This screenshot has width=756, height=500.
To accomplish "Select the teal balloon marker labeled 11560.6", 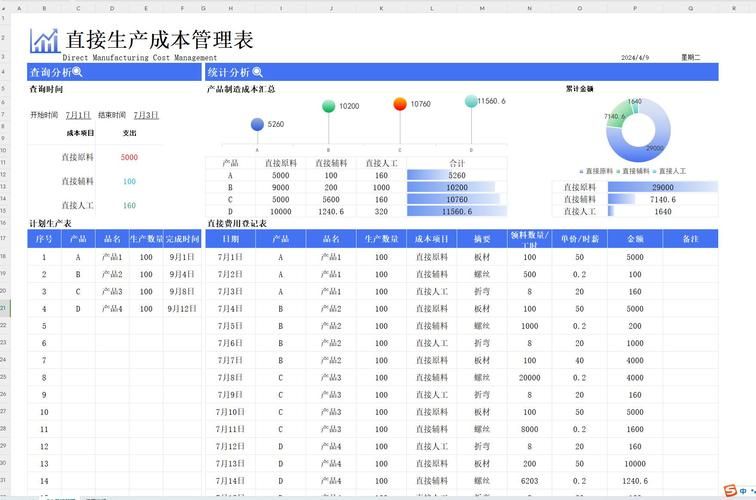I will point(471,101).
